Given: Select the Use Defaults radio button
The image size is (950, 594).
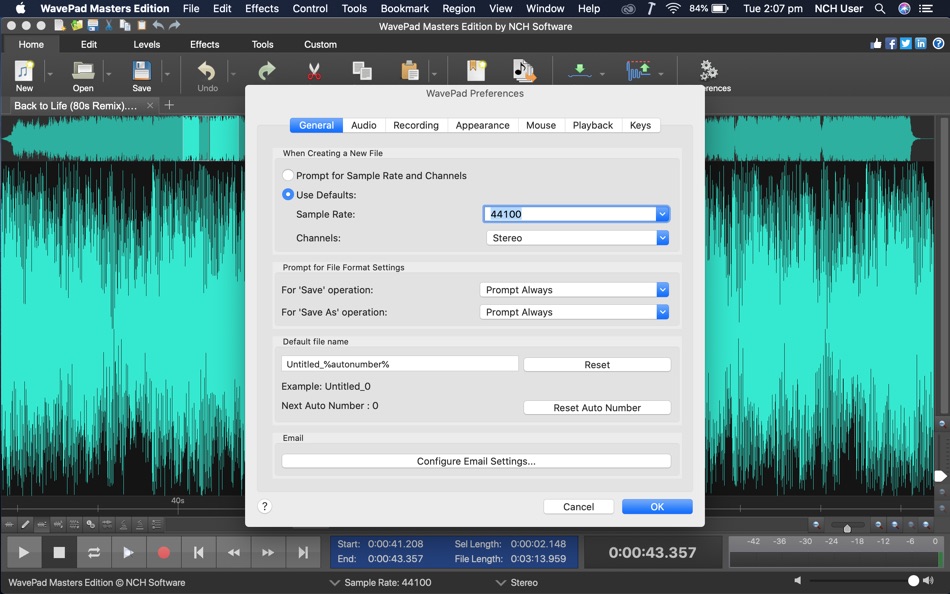Looking at the screenshot, I should (x=288, y=195).
